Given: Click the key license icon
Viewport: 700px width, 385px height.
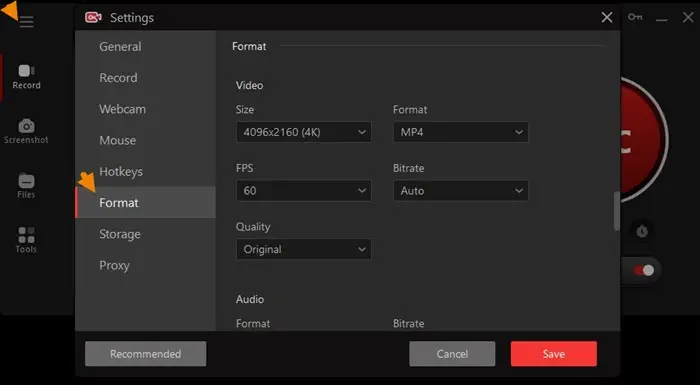Looking at the screenshot, I should click(x=635, y=17).
